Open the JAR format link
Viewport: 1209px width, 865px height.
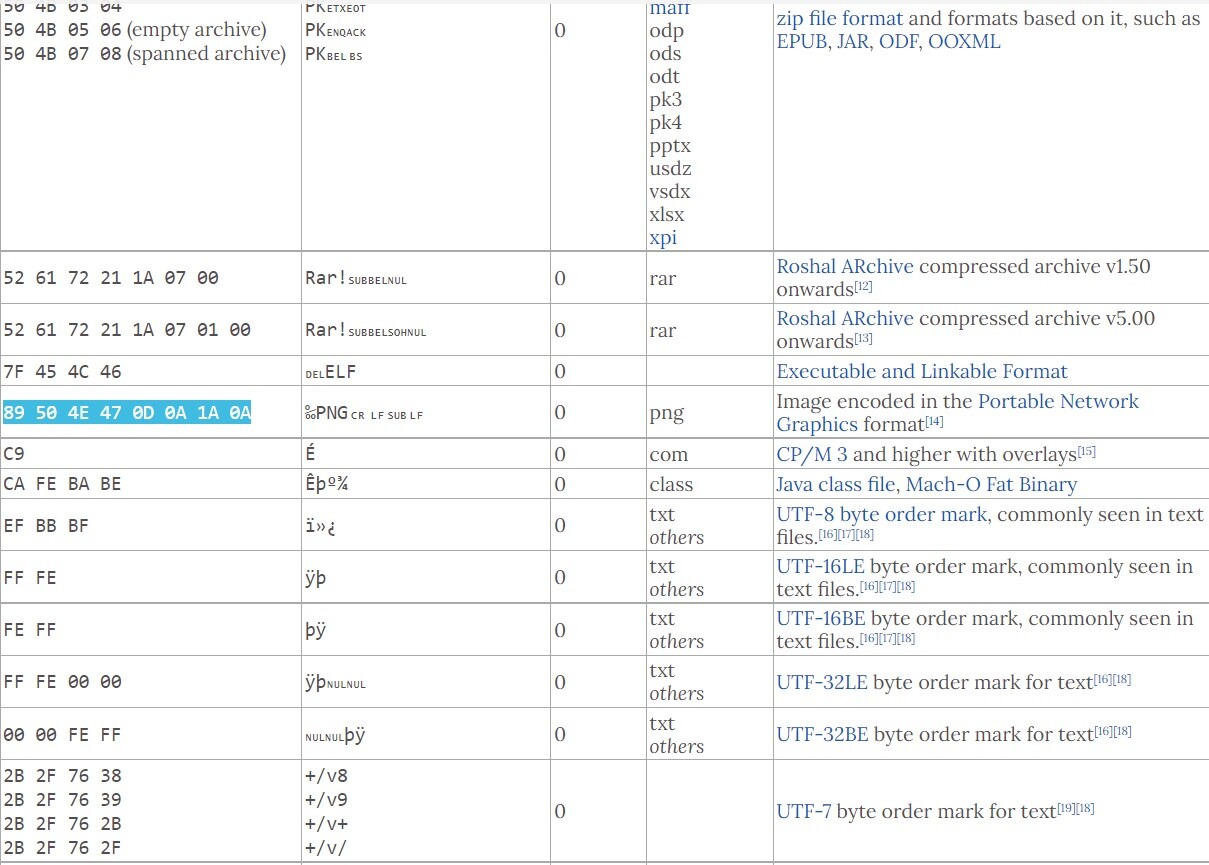pyautogui.click(x=850, y=42)
